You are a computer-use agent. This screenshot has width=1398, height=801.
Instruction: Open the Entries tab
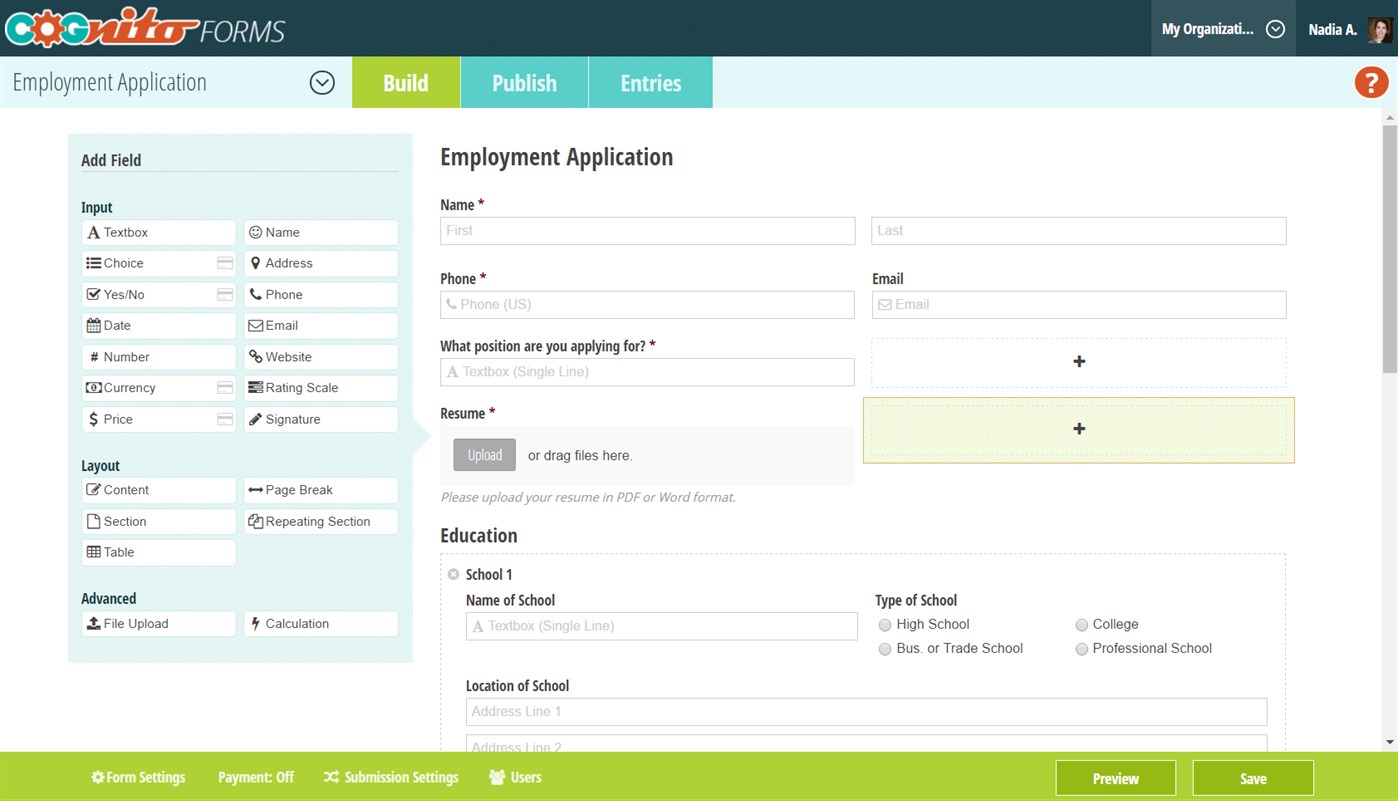[x=650, y=83]
